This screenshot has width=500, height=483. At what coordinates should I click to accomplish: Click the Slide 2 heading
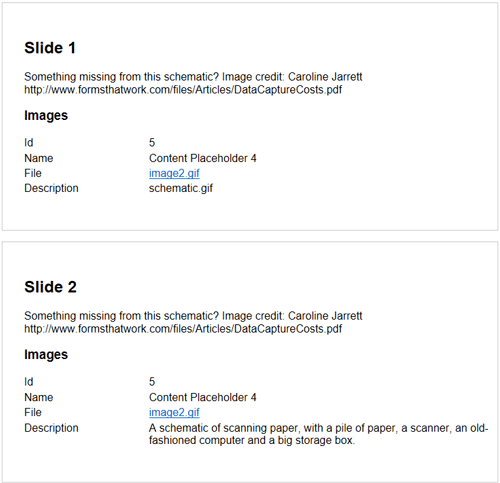click(50, 287)
